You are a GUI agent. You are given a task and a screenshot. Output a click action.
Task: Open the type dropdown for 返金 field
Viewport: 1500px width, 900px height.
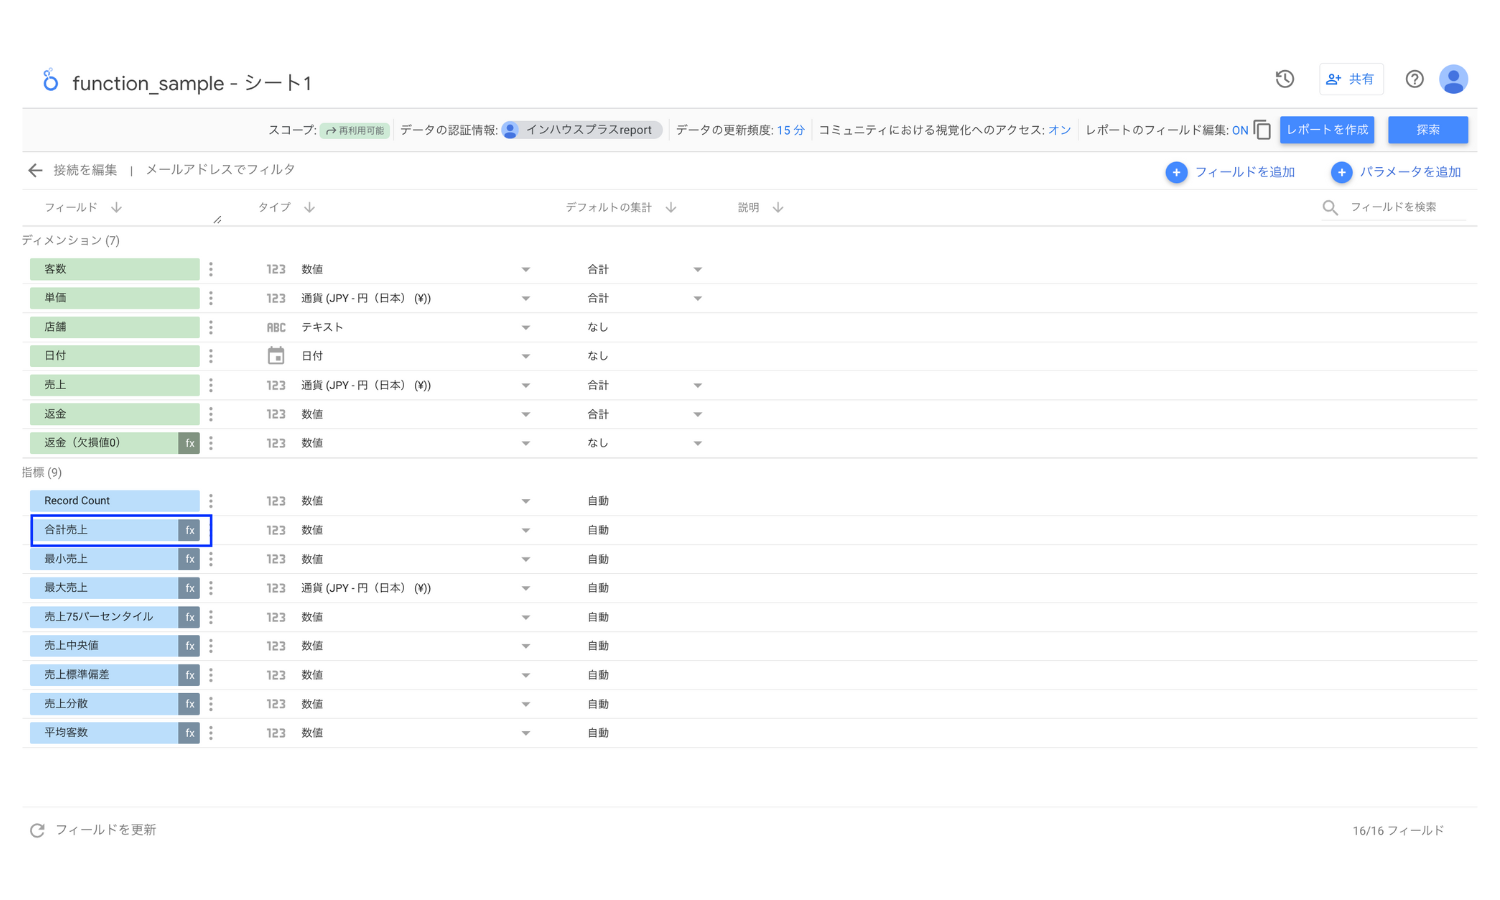click(x=525, y=413)
